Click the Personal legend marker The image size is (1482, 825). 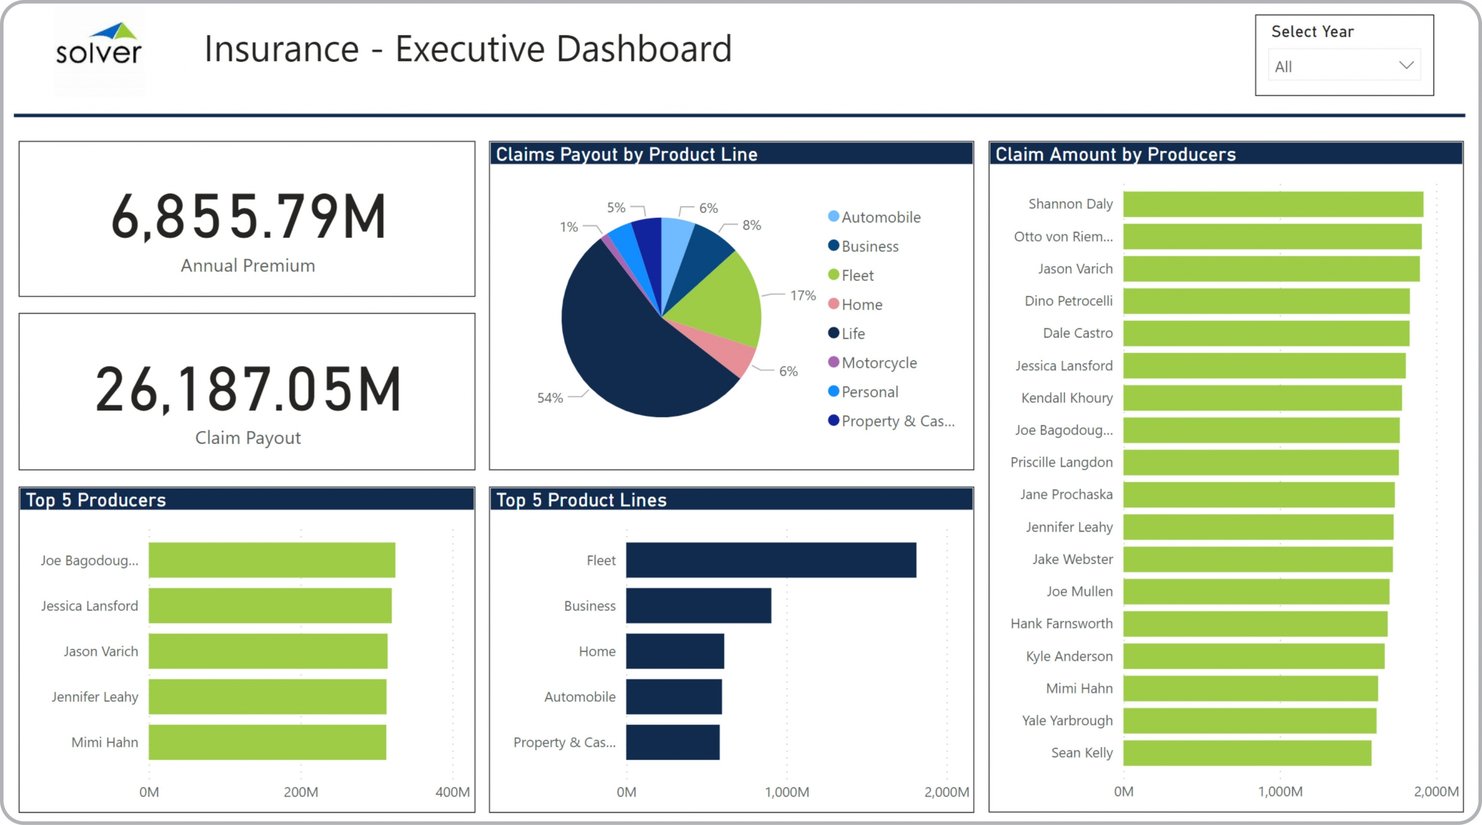pos(832,391)
